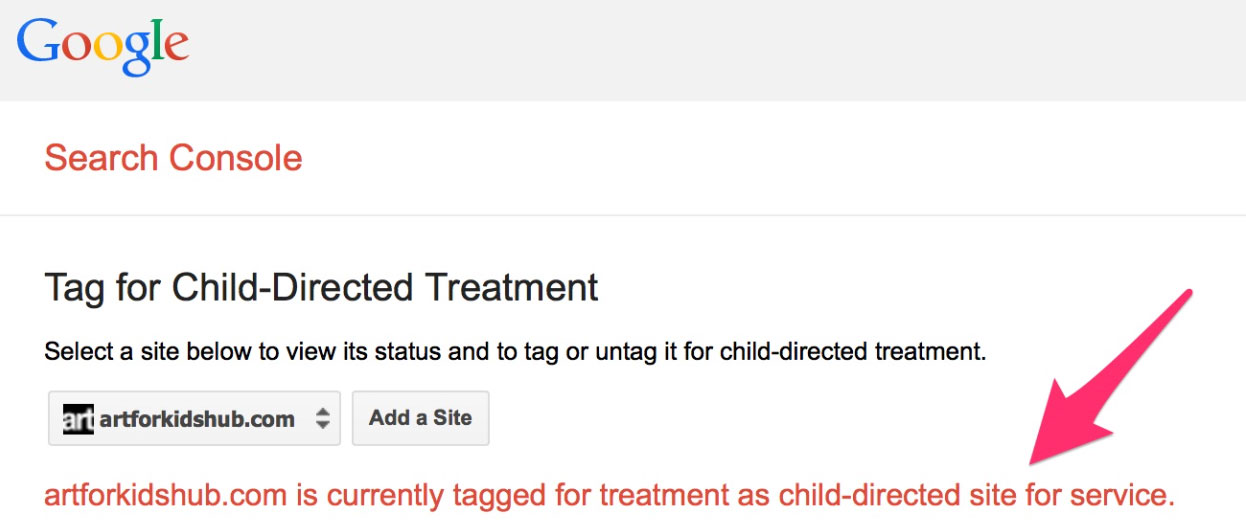Open the artforkidshub.com site dropdown

coord(195,418)
